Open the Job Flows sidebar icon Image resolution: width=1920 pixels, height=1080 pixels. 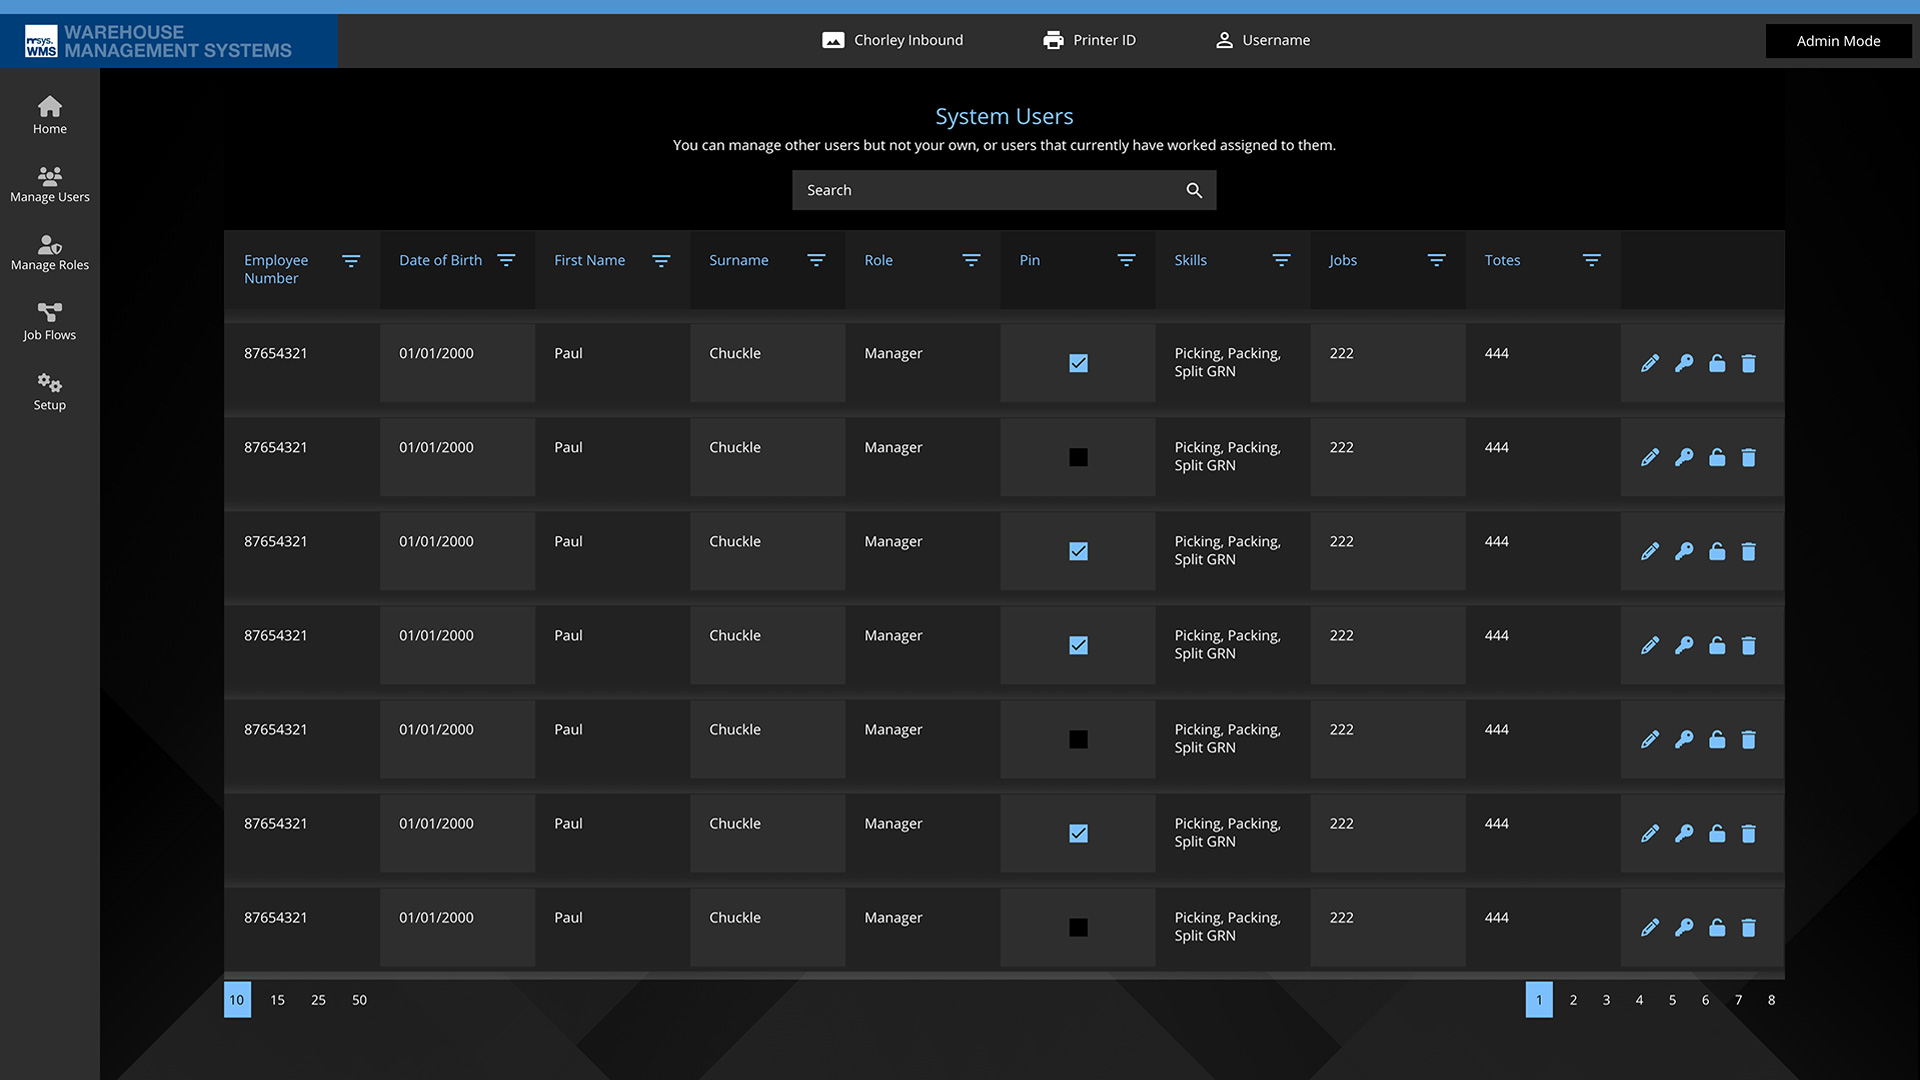49,321
